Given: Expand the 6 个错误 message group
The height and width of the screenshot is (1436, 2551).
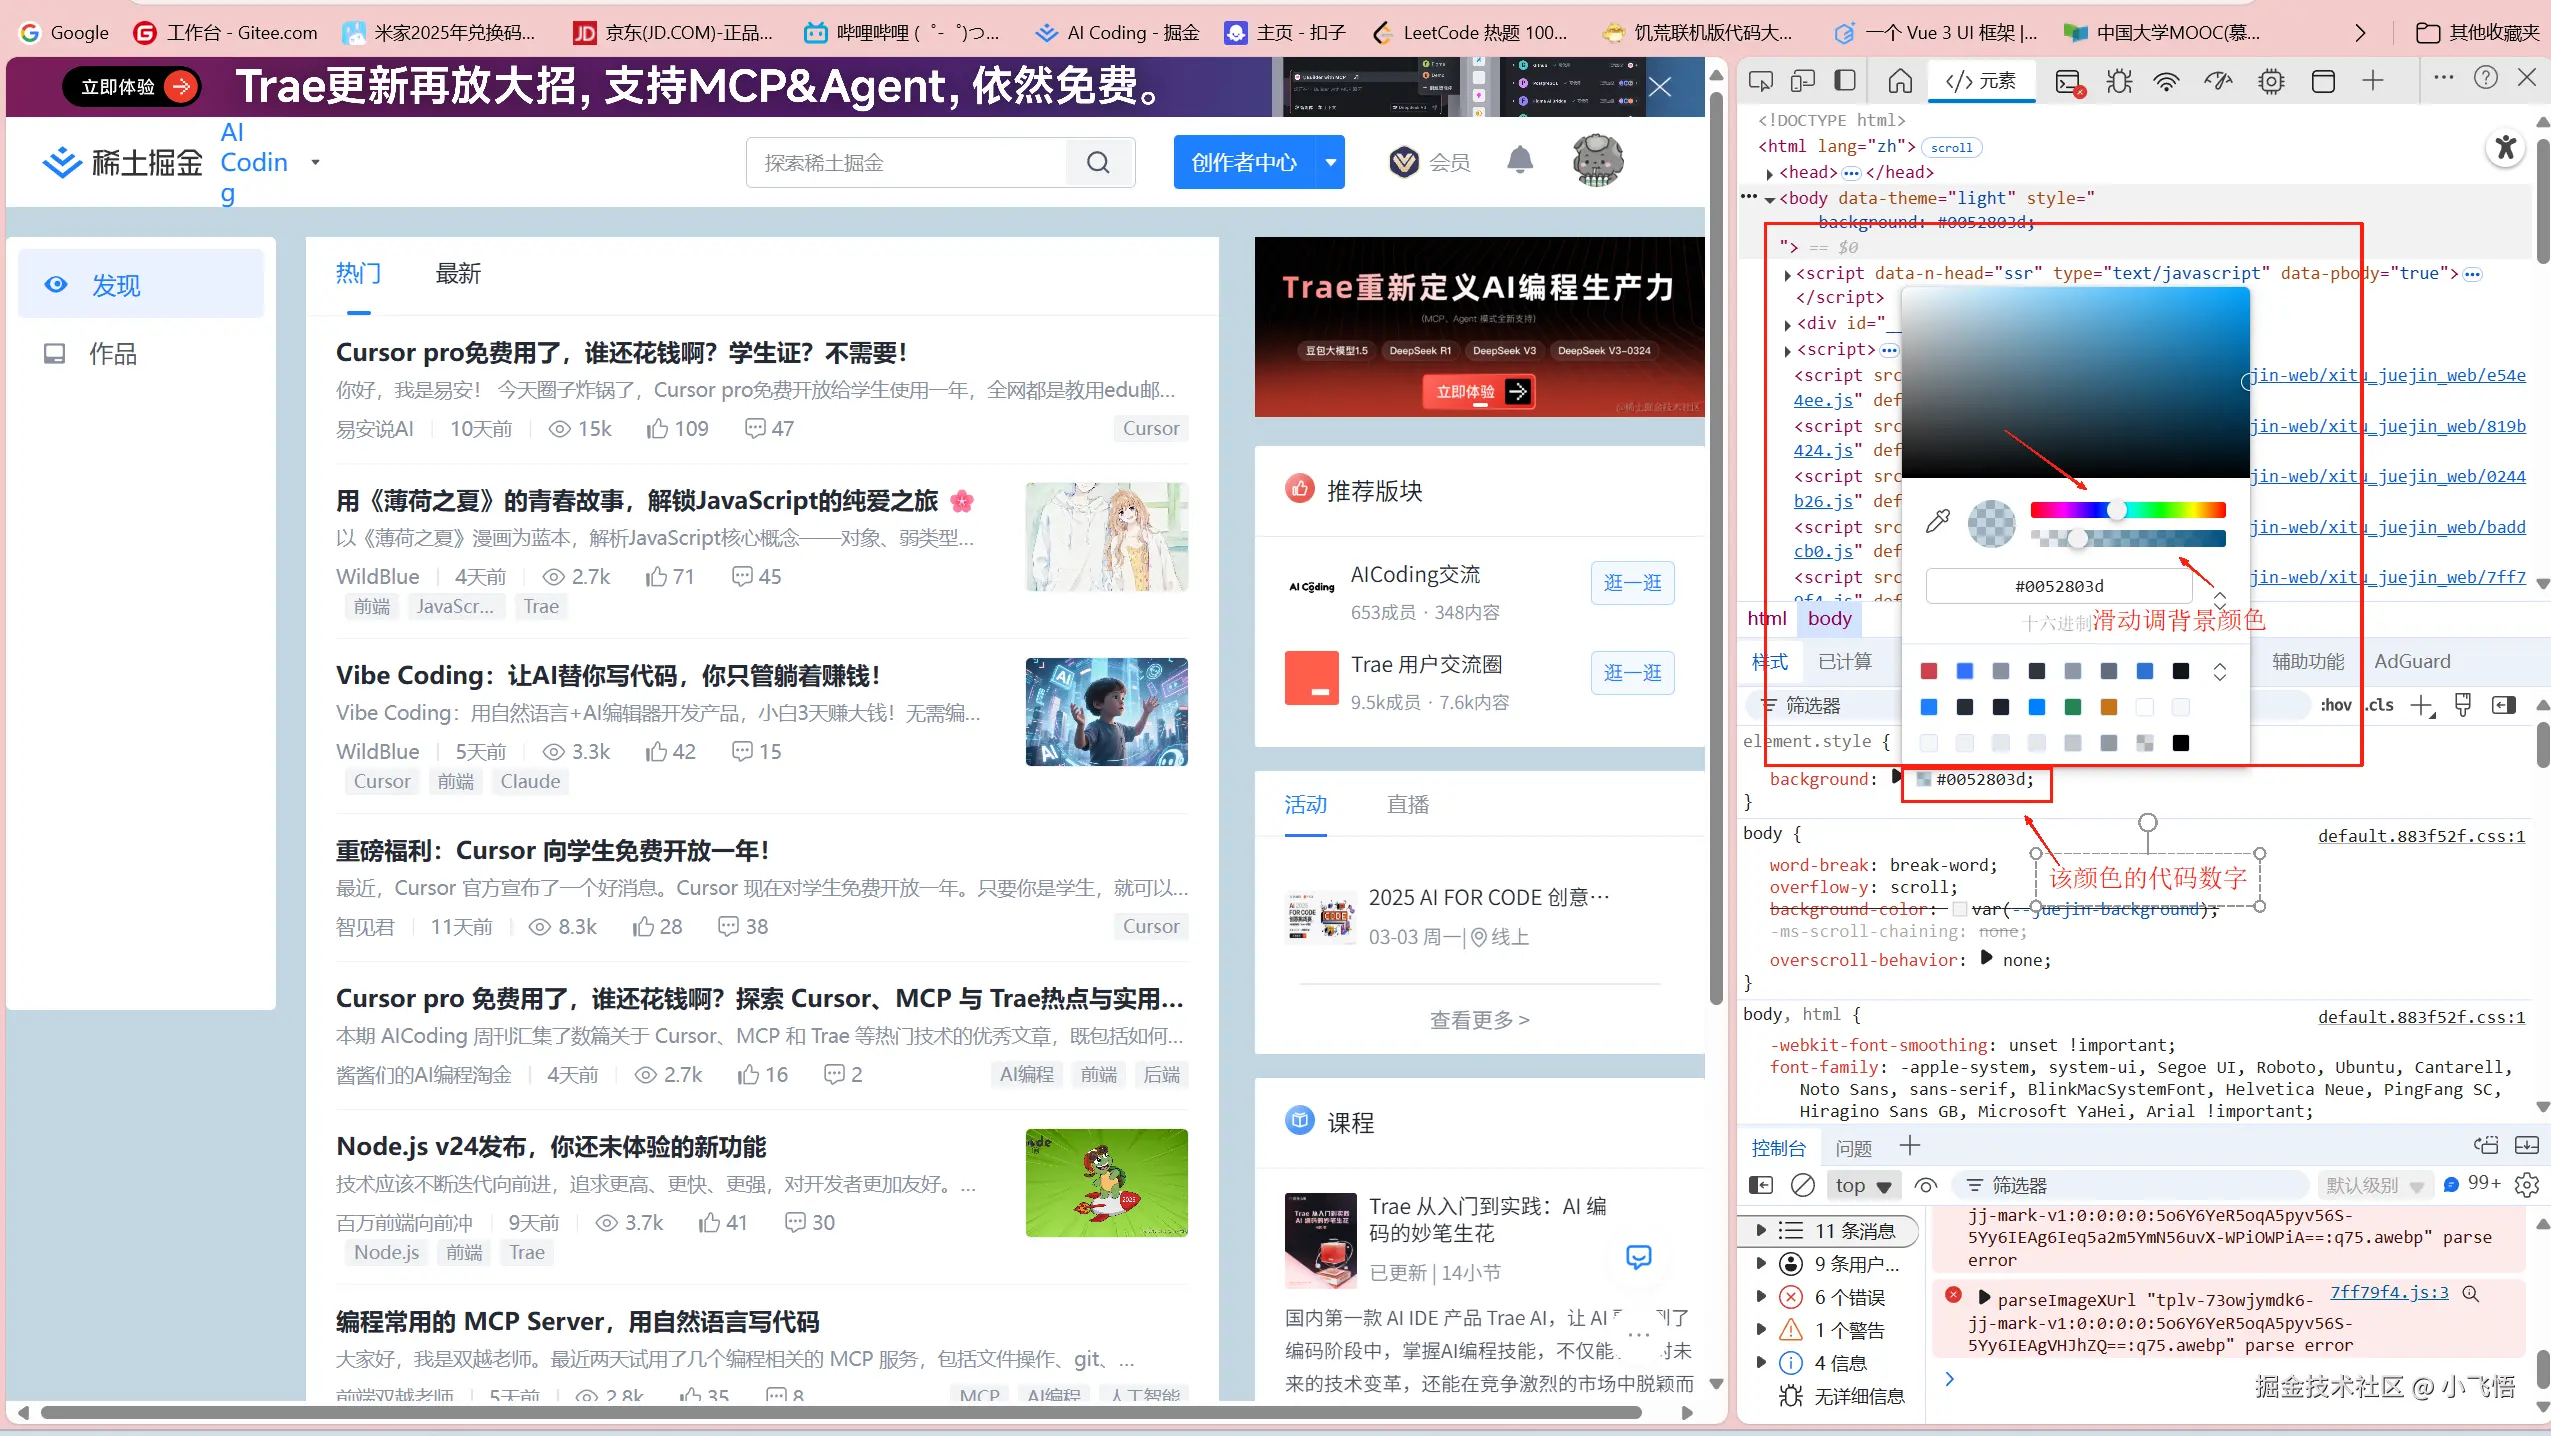Looking at the screenshot, I should tap(1762, 1297).
